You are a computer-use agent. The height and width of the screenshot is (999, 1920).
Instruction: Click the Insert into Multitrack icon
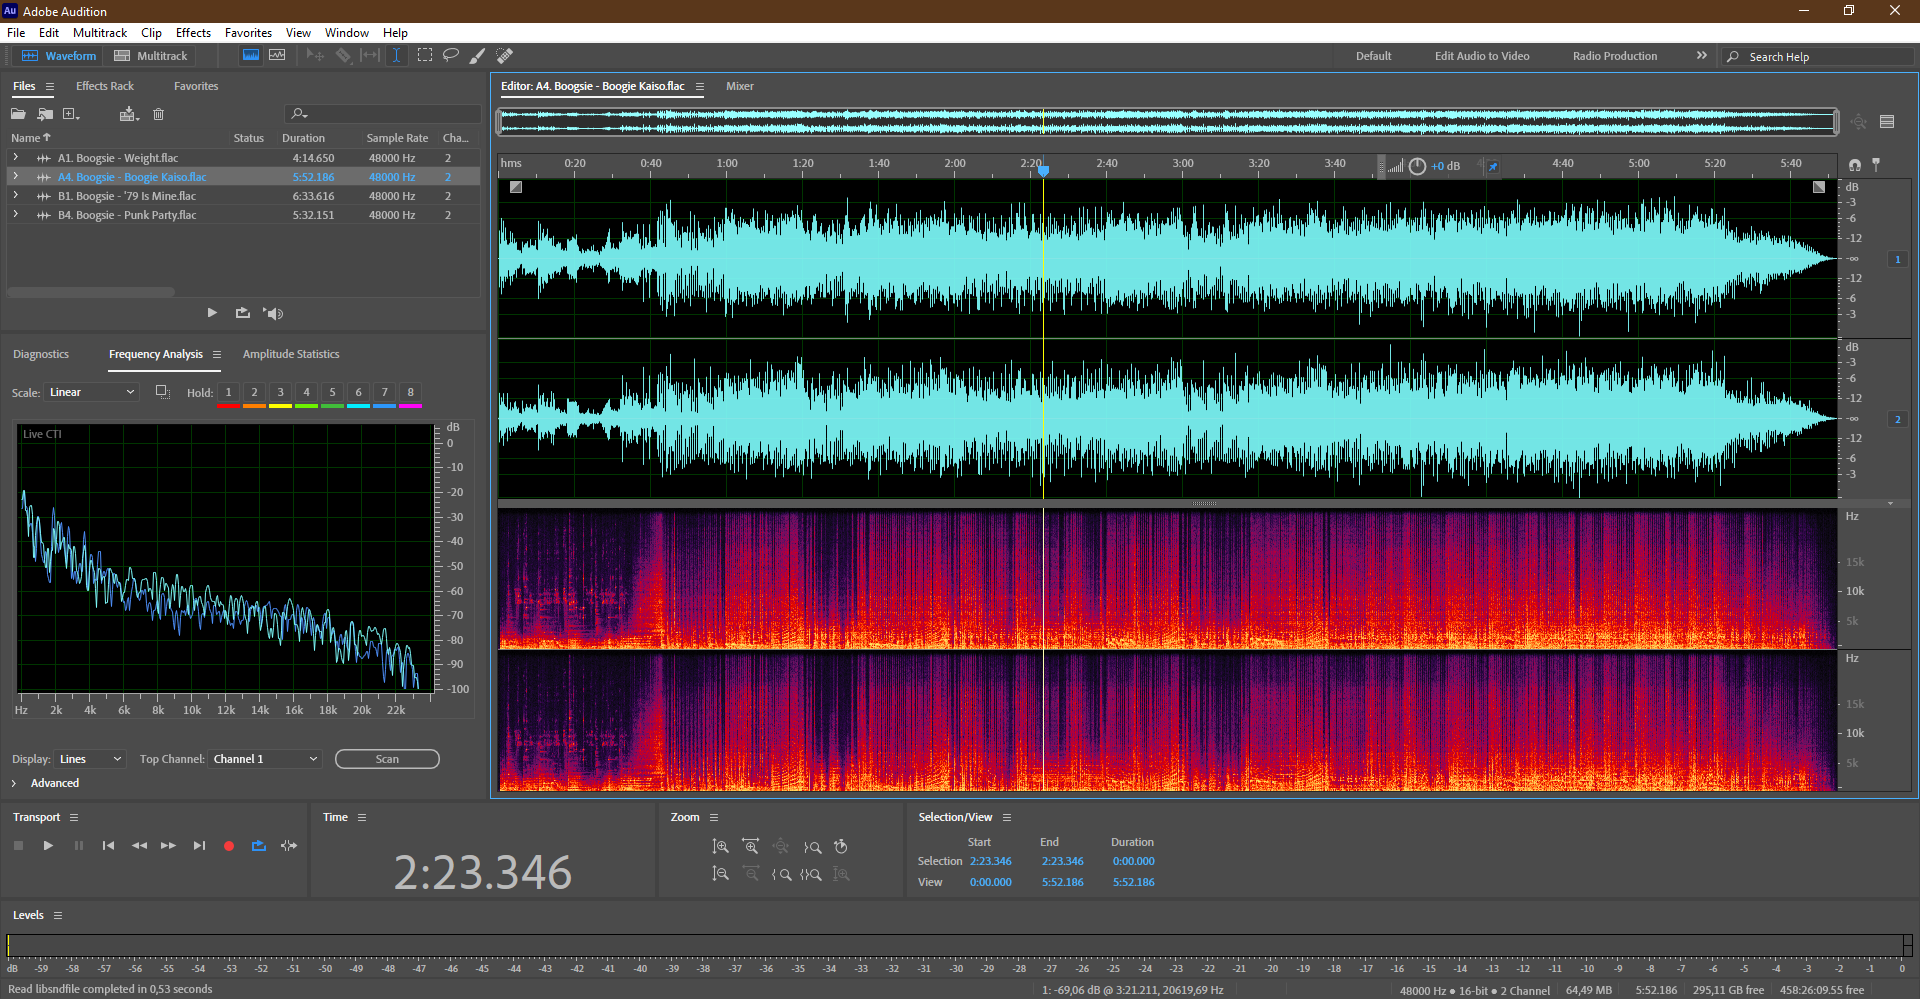pyautogui.click(x=128, y=114)
